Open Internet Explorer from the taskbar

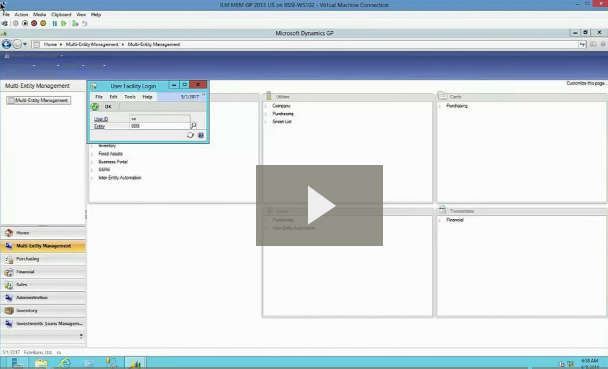tap(64, 363)
